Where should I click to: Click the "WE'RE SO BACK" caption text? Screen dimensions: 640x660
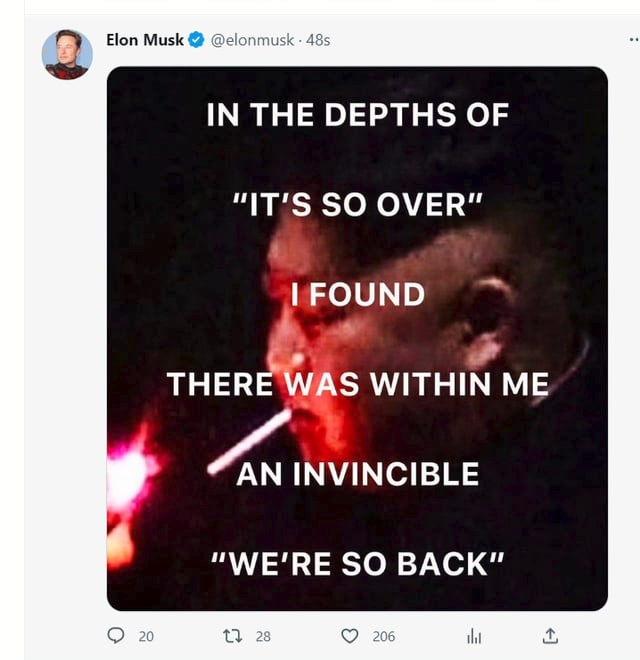(x=357, y=564)
